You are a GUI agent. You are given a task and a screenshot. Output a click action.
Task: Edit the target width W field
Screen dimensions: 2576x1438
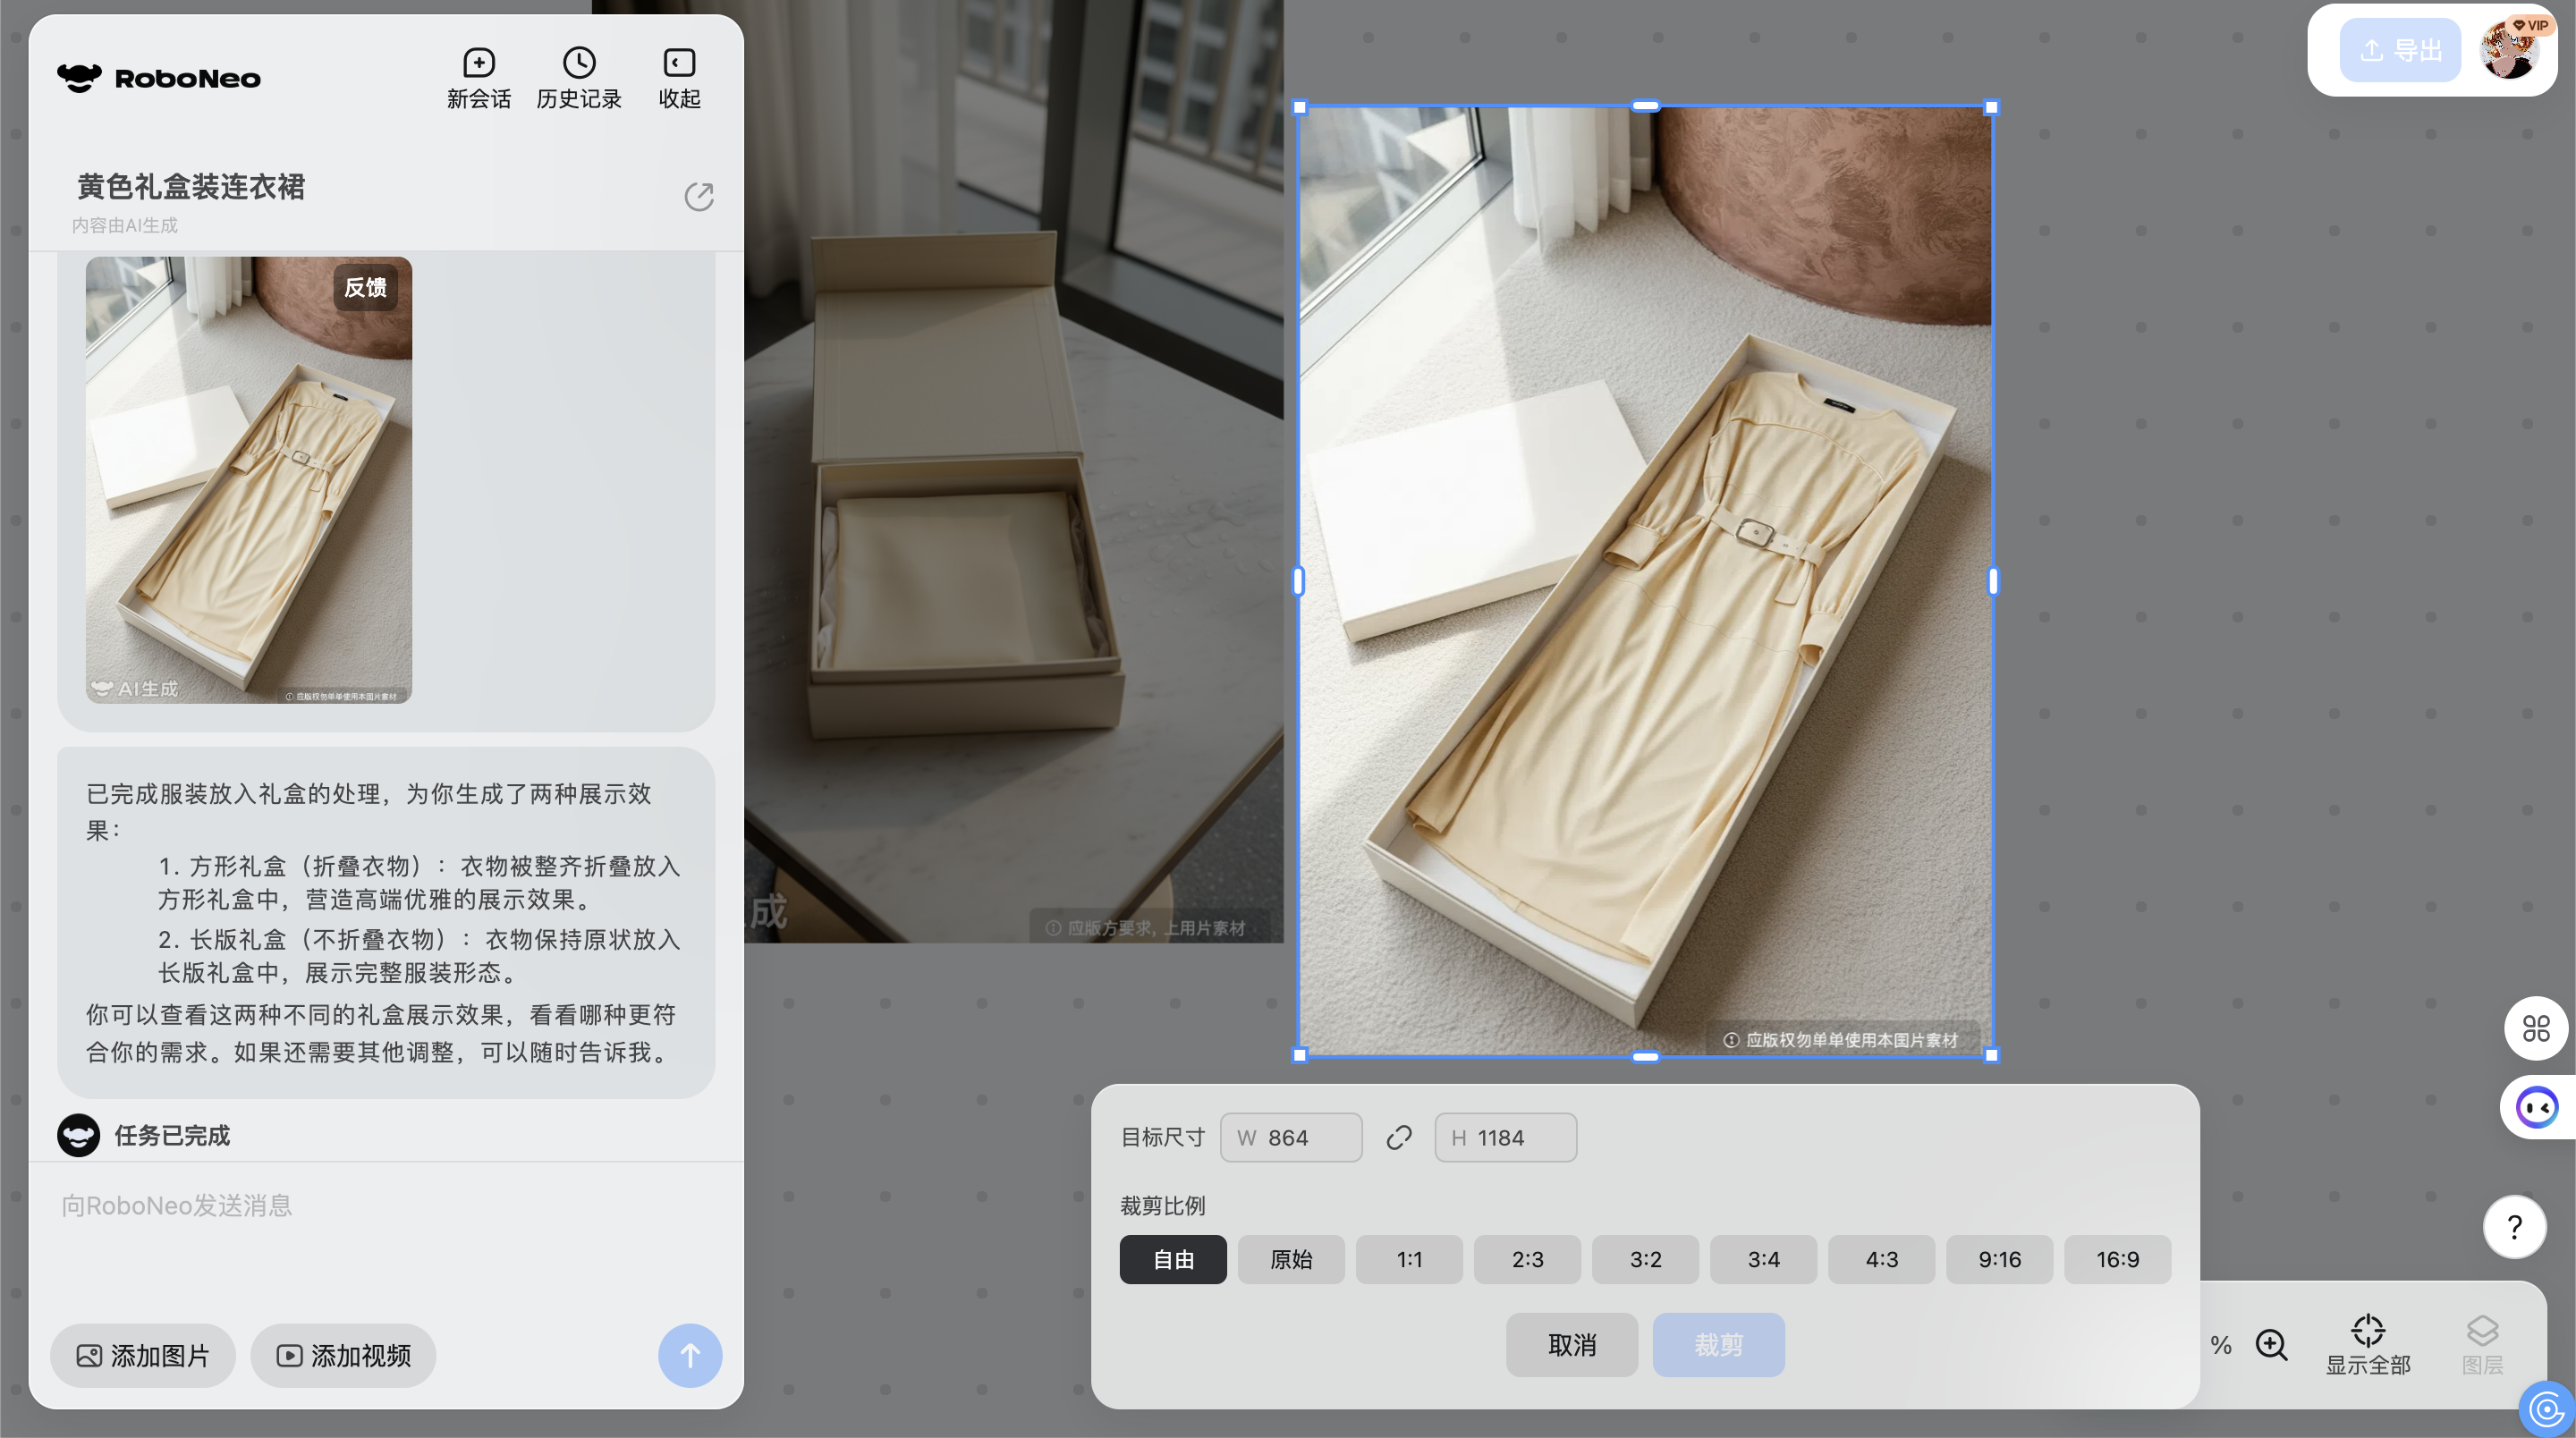click(x=1291, y=1137)
